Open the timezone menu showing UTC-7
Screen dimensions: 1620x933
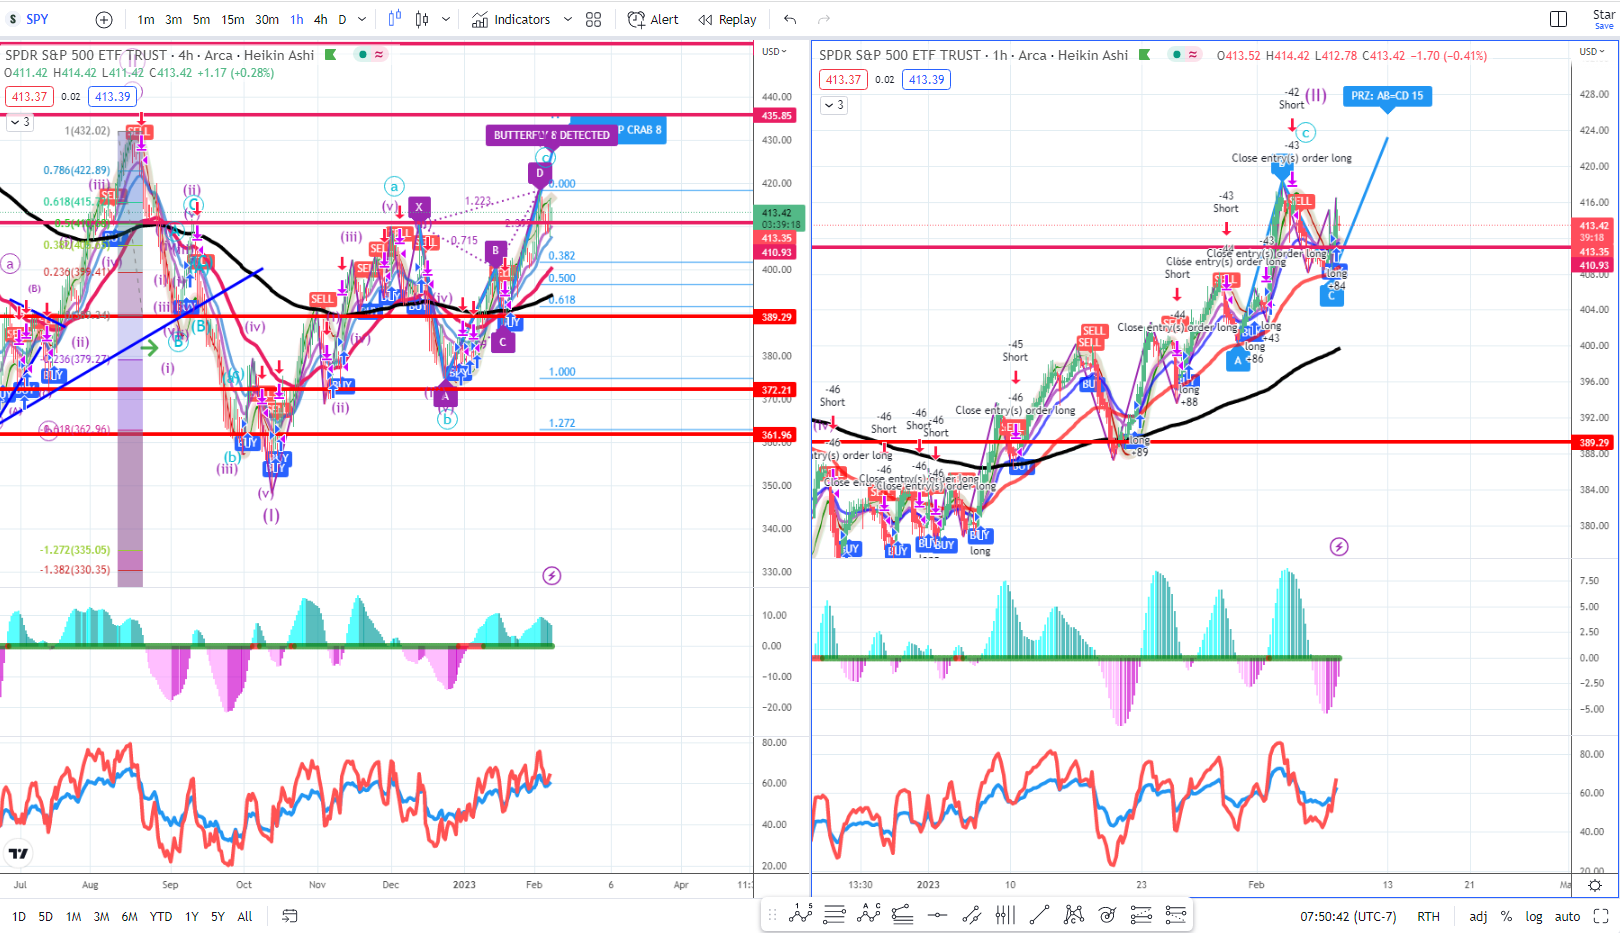1348,916
